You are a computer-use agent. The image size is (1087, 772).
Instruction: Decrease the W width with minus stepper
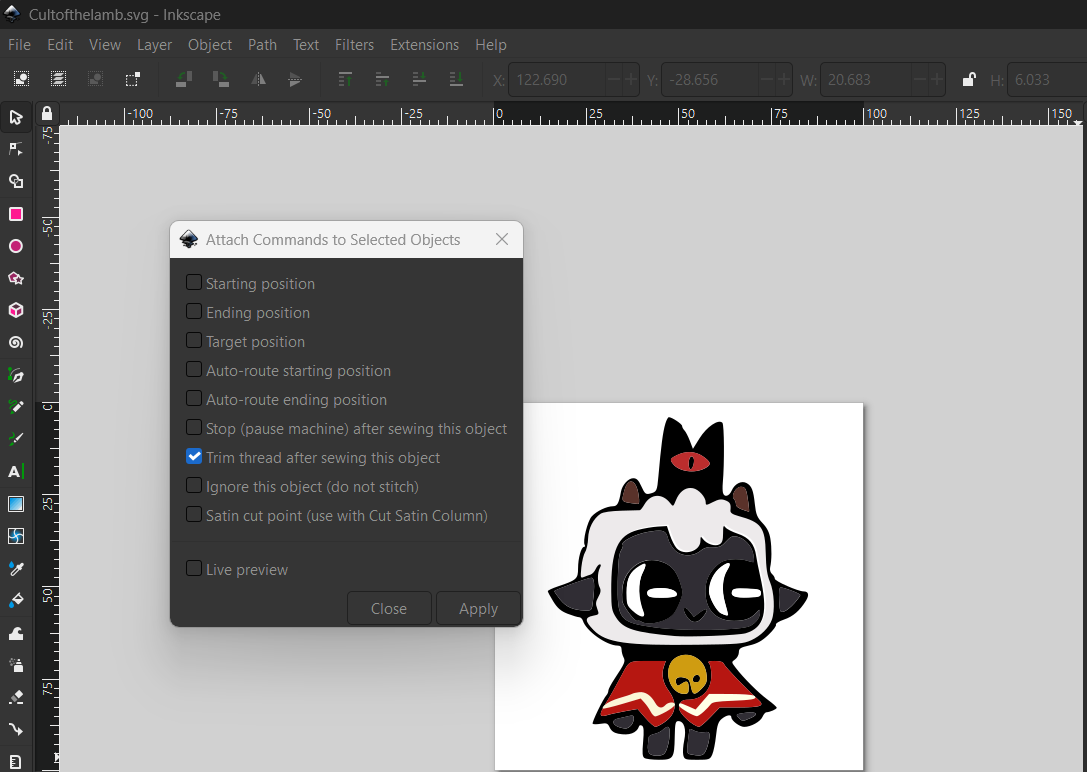(920, 80)
